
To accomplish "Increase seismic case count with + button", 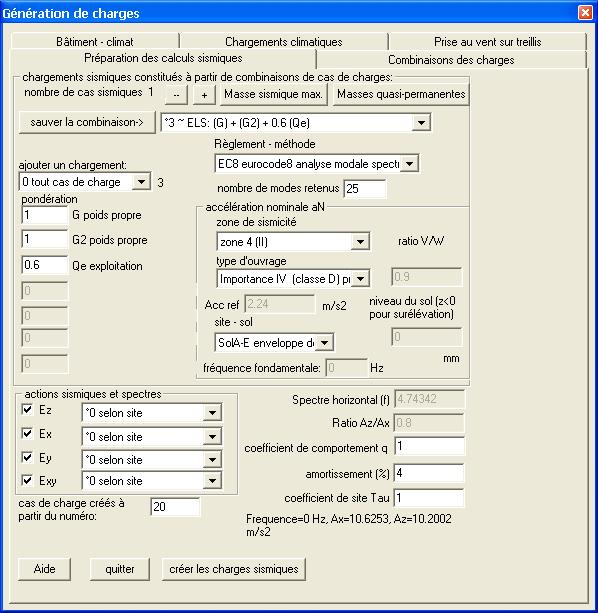I will (204, 95).
